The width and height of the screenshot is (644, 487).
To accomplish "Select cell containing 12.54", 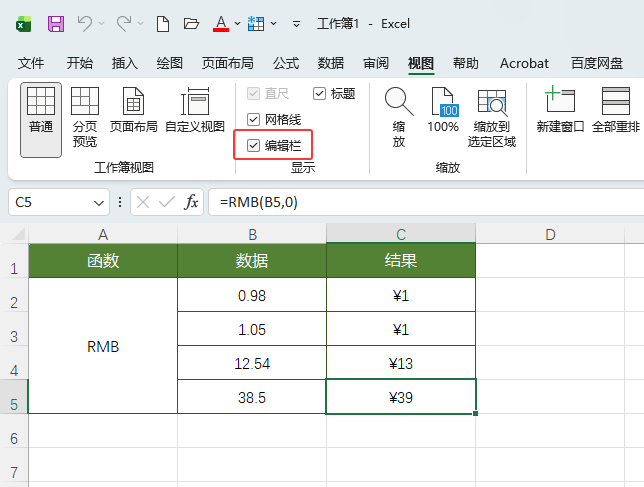I will coord(252,363).
